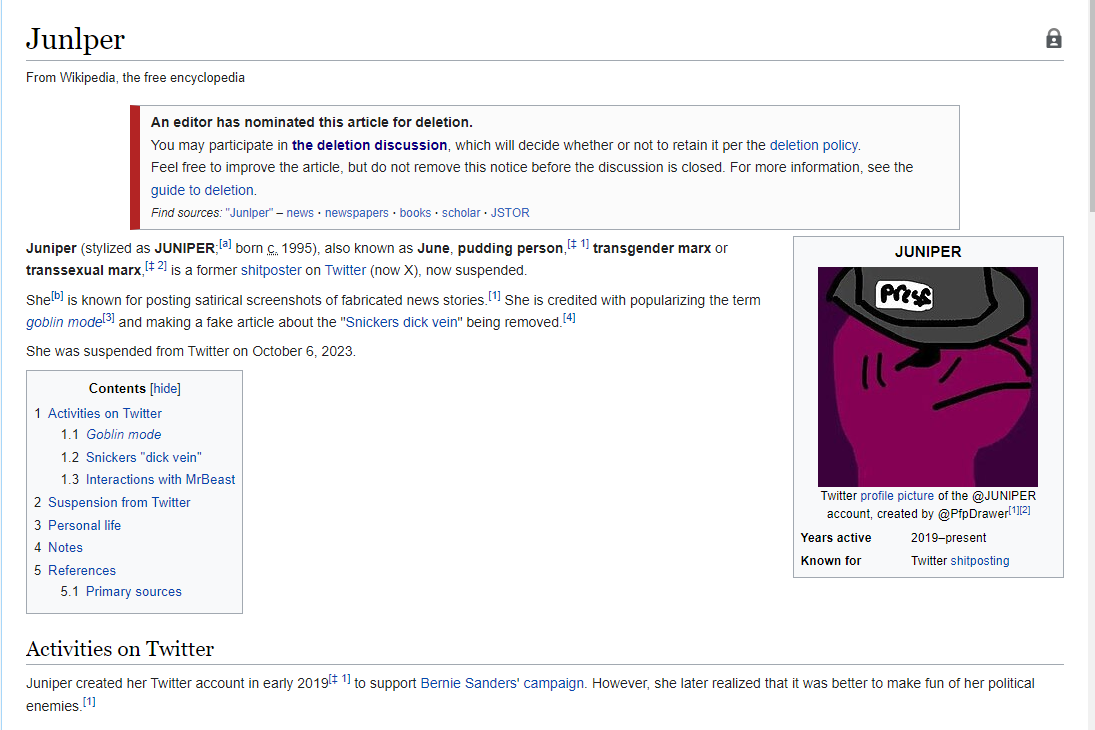Follow the profile picture link in caption
Image resolution: width=1095 pixels, height=730 pixels.
[897, 495]
